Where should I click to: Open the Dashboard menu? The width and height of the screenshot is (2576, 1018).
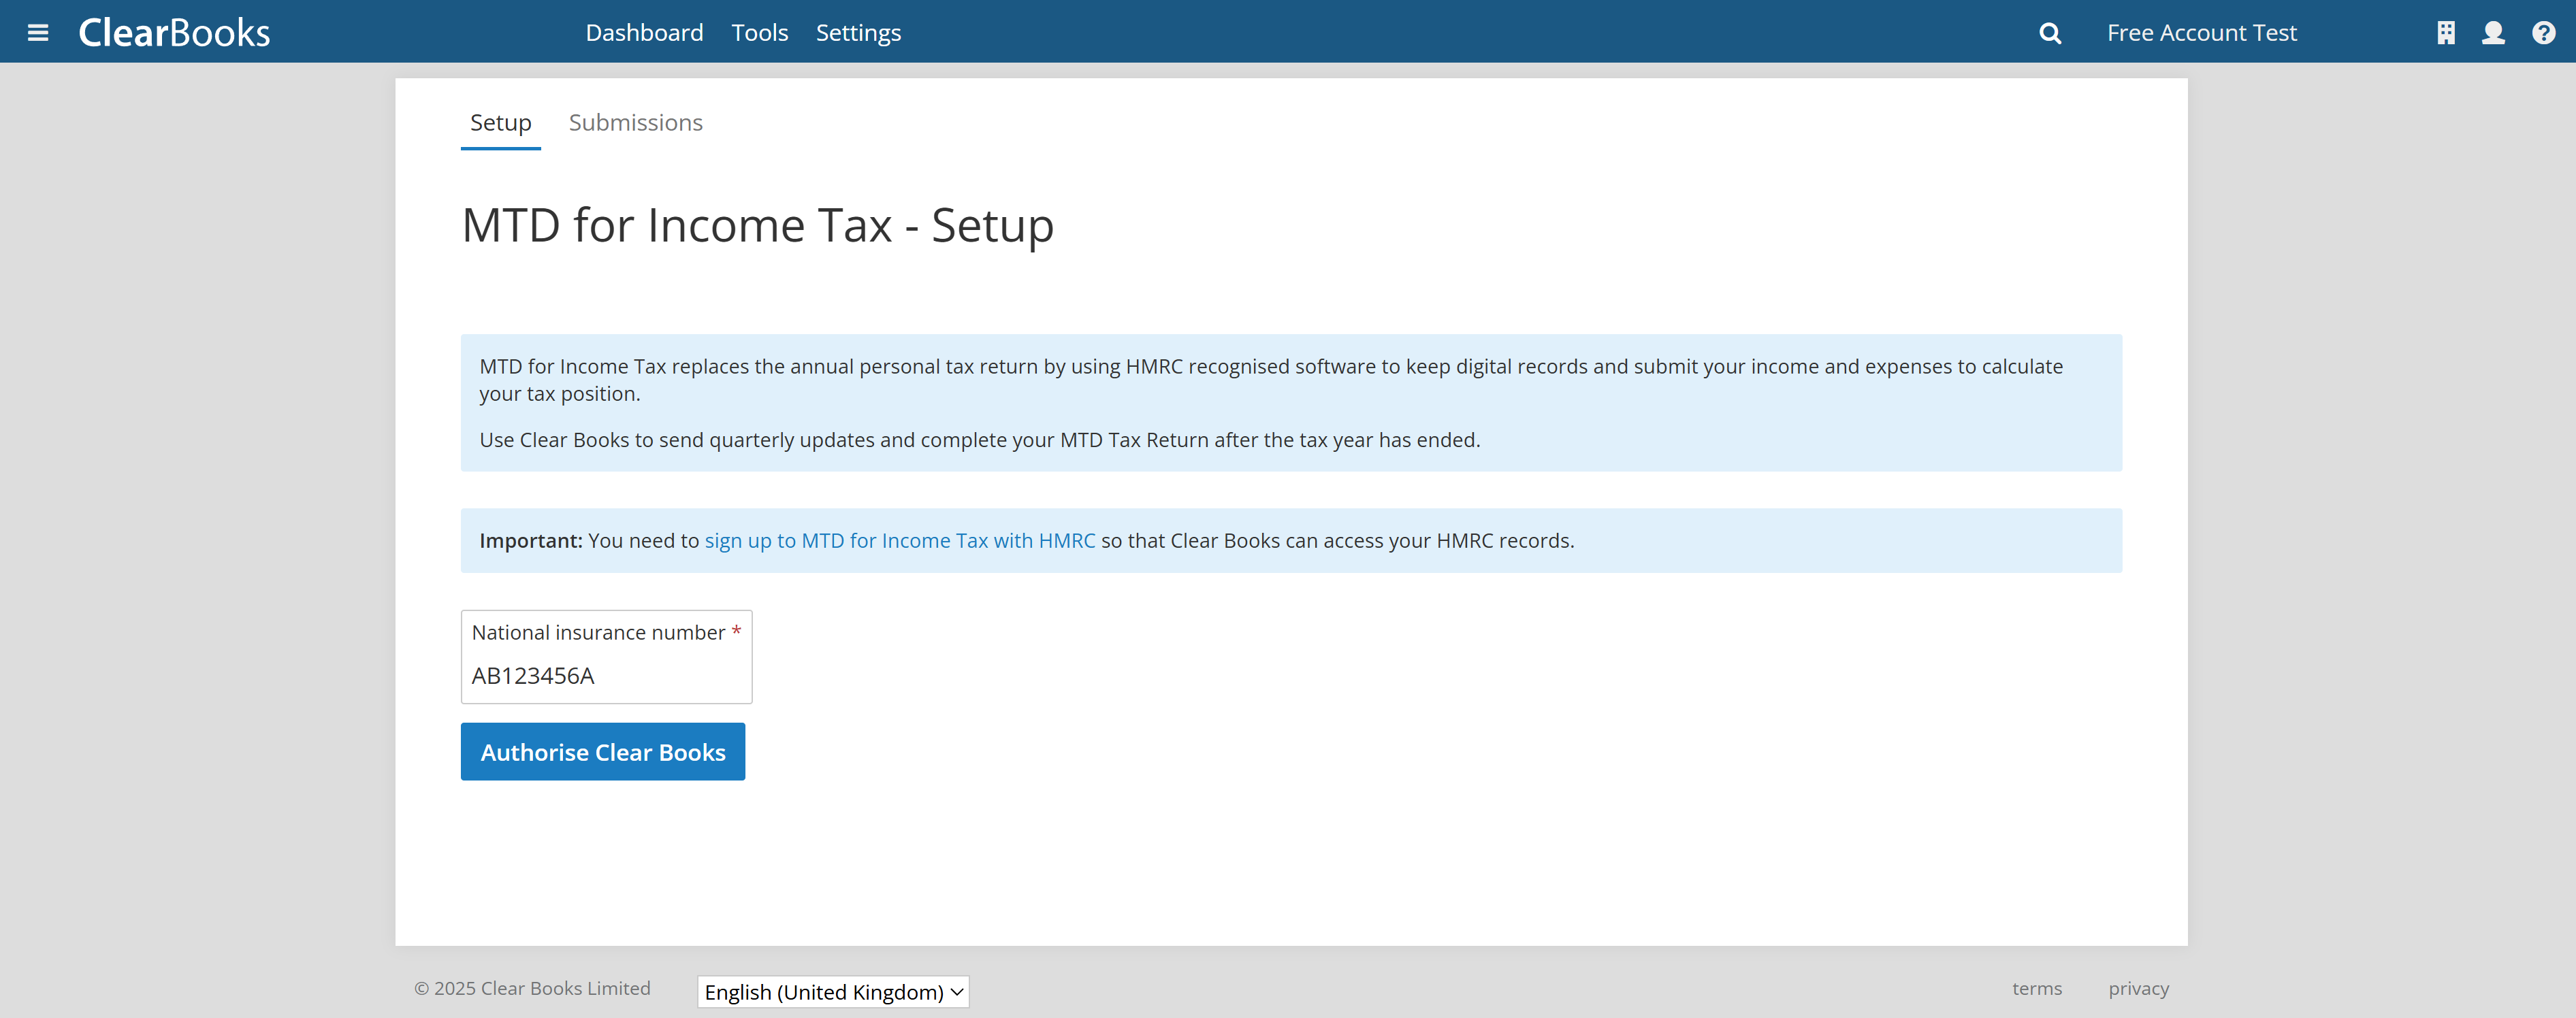644,33
